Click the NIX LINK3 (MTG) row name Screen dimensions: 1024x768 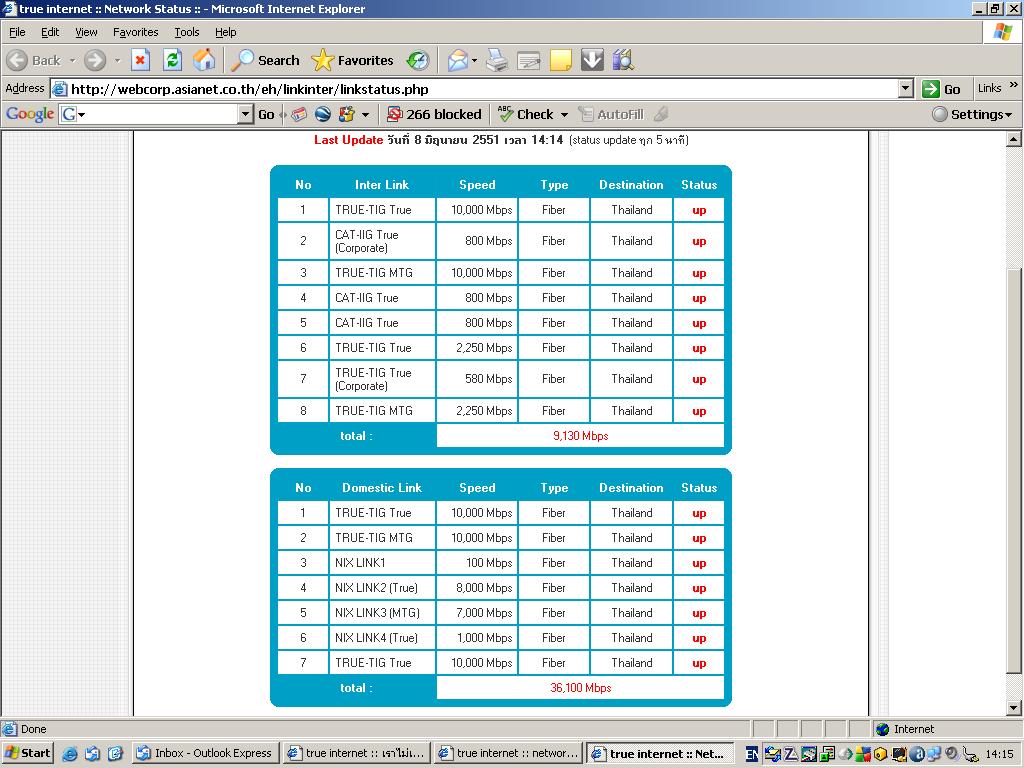coord(377,613)
